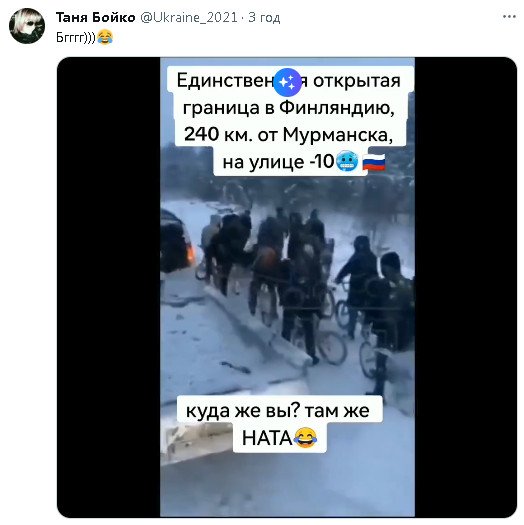Click the граница в Финляндию caption line

pyautogui.click(x=288, y=108)
